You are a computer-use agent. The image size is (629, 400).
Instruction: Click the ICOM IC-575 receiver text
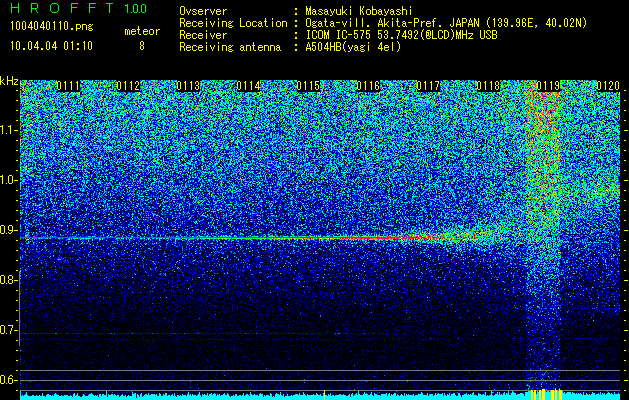pyautogui.click(x=401, y=35)
